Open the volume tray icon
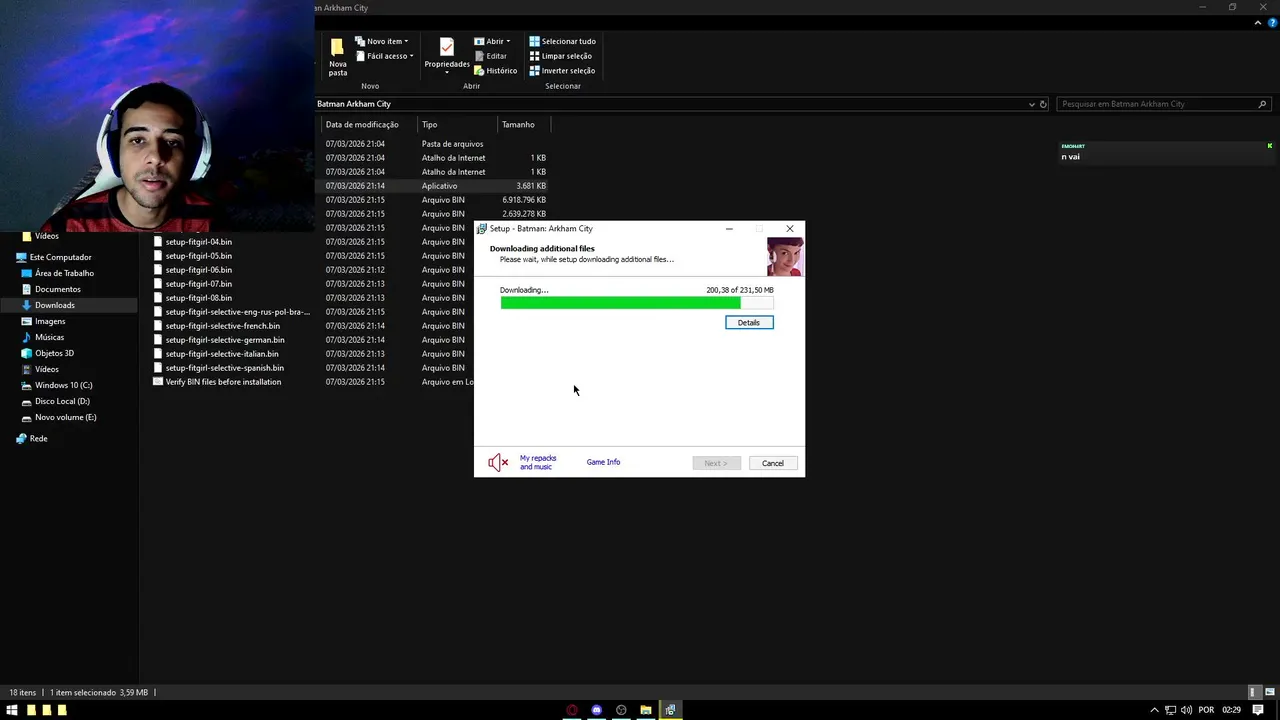Screen dimensions: 1280x720 (1186, 710)
